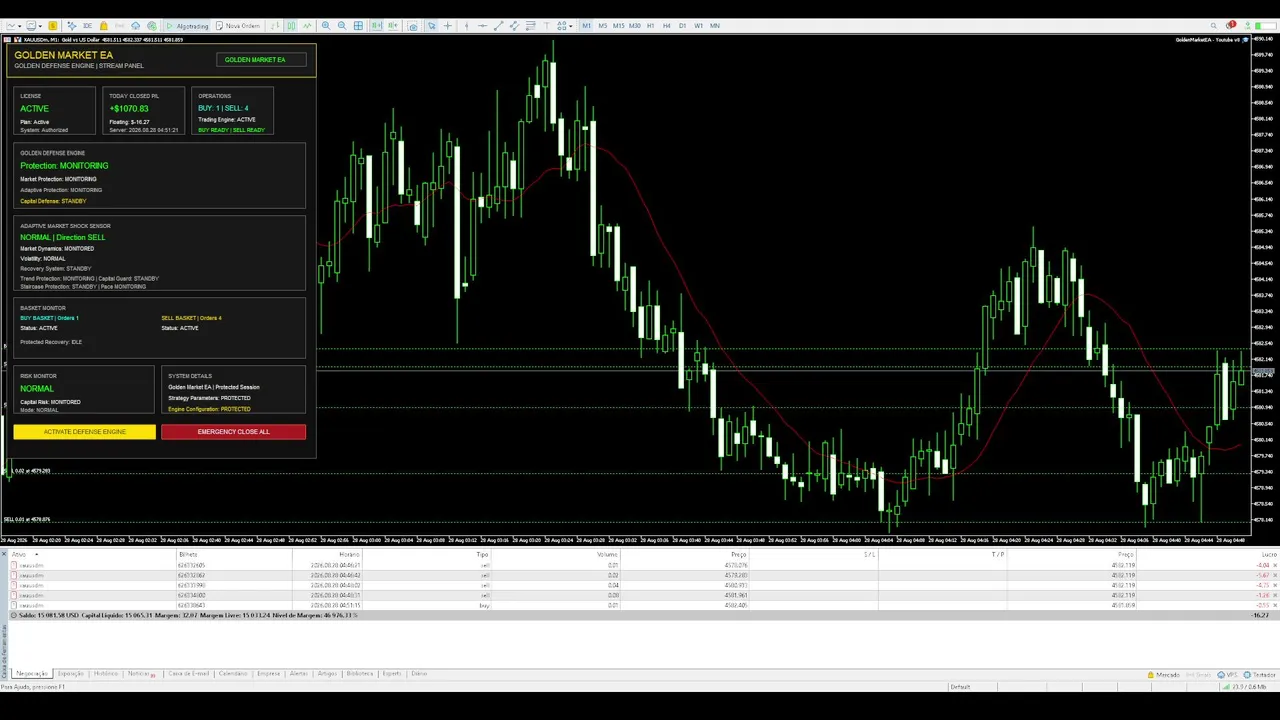Open the Exposição tab
Screen dimensions: 1280x720
(71, 674)
